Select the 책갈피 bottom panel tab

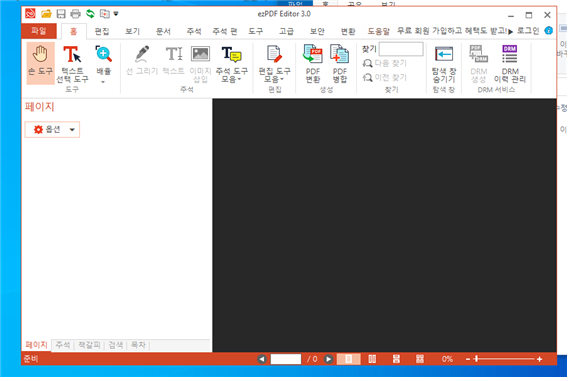pyautogui.click(x=89, y=345)
